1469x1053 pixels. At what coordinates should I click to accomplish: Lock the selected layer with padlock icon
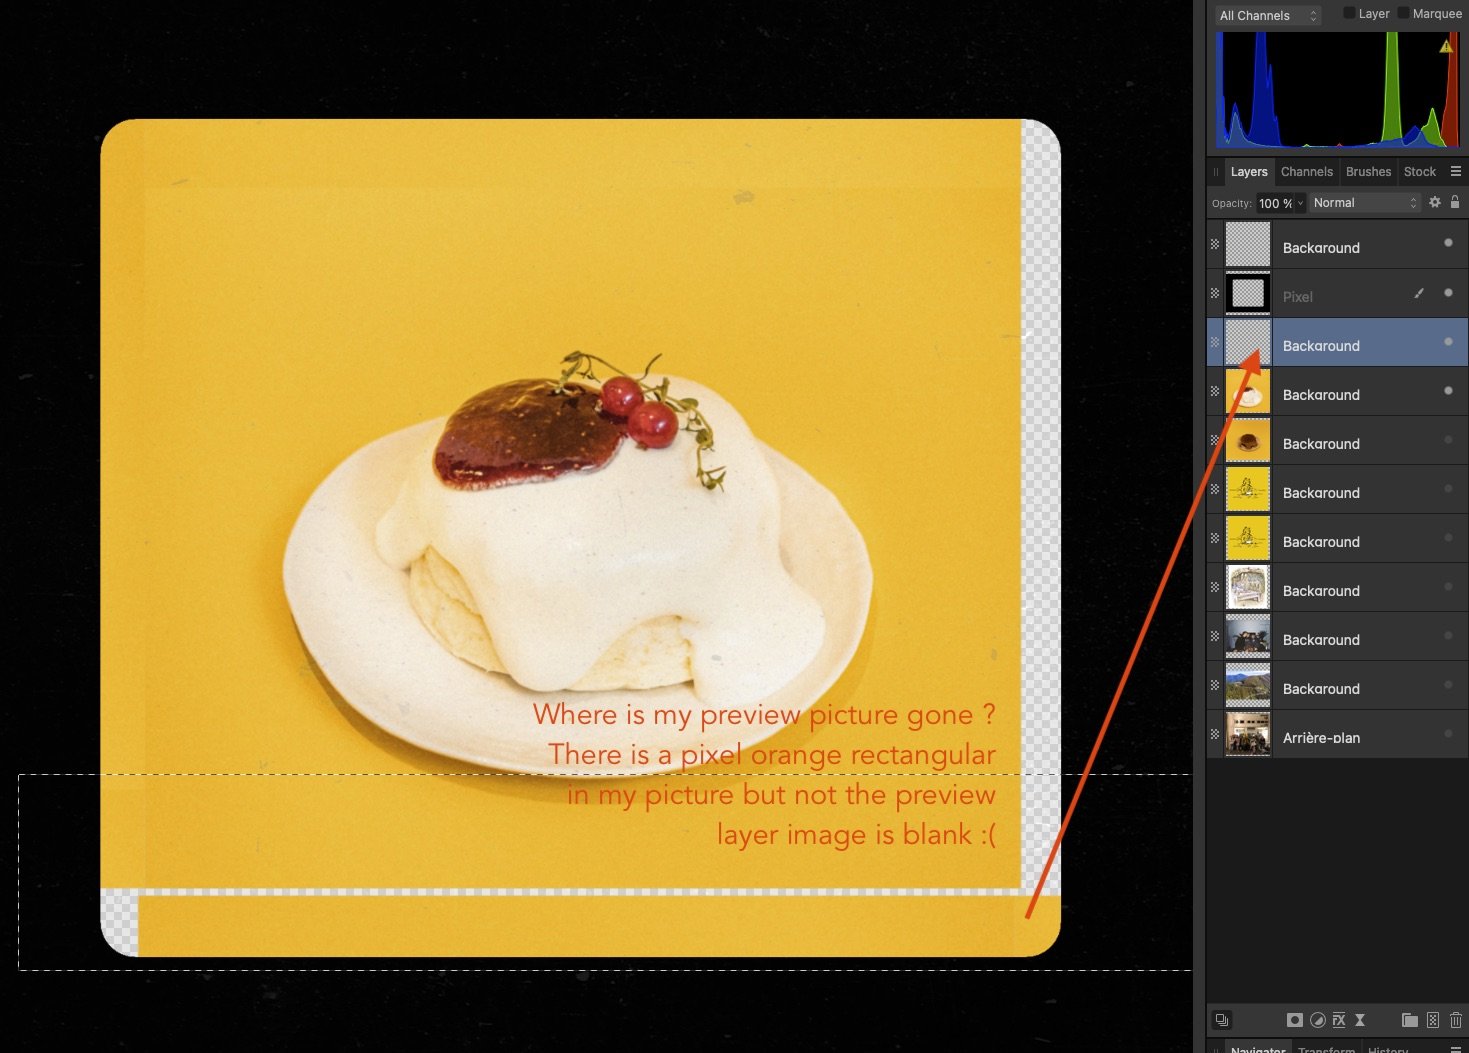coord(1455,202)
